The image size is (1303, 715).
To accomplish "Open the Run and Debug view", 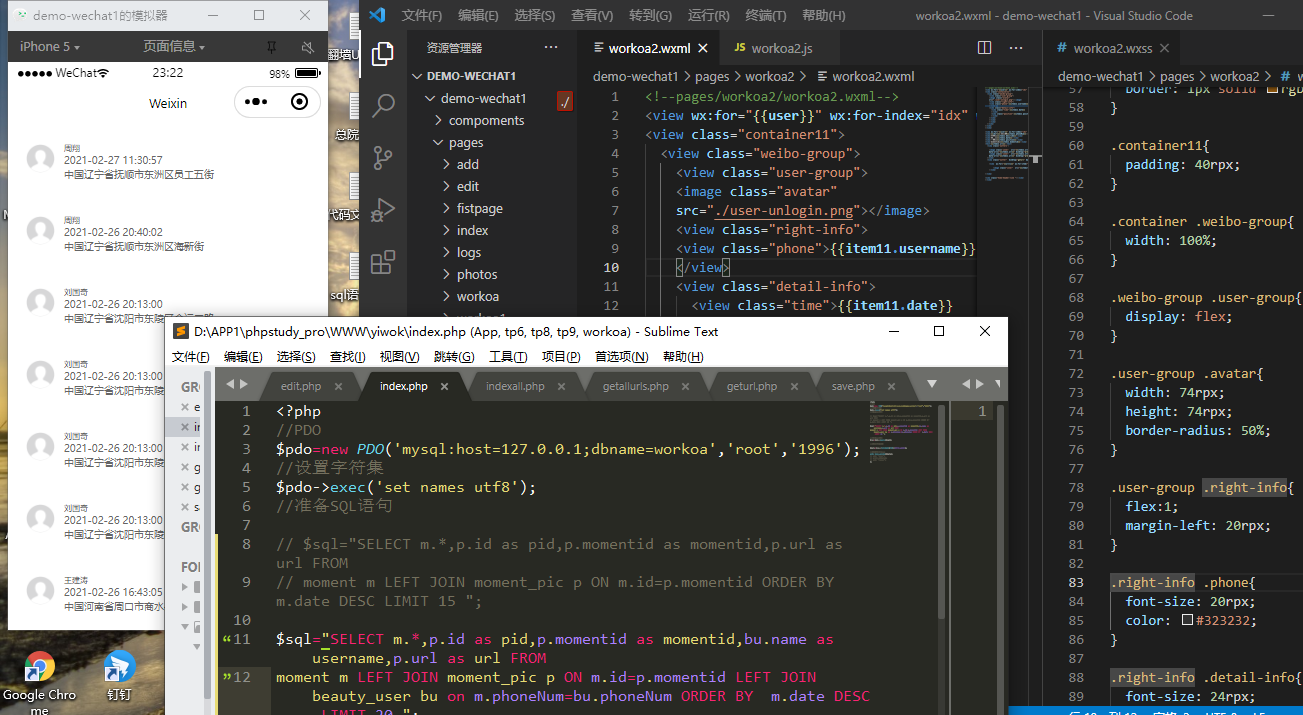I will 382,210.
